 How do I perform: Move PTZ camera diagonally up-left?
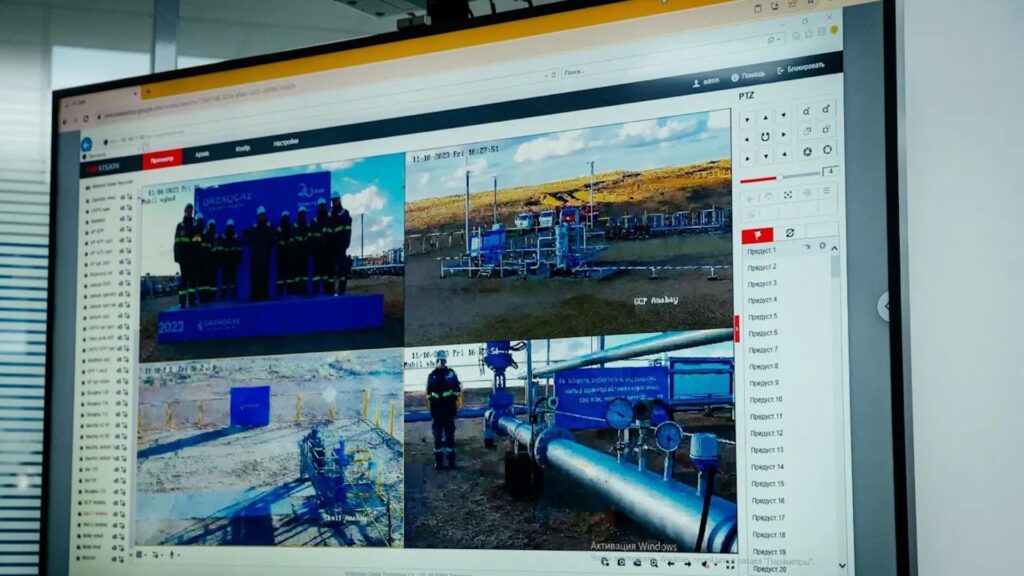point(747,120)
